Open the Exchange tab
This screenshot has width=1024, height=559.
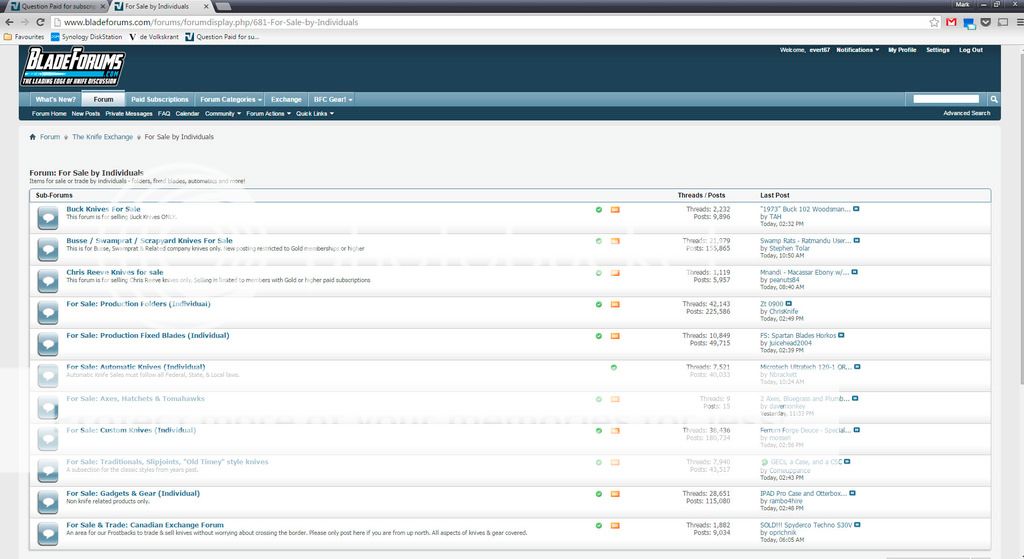click(x=286, y=99)
